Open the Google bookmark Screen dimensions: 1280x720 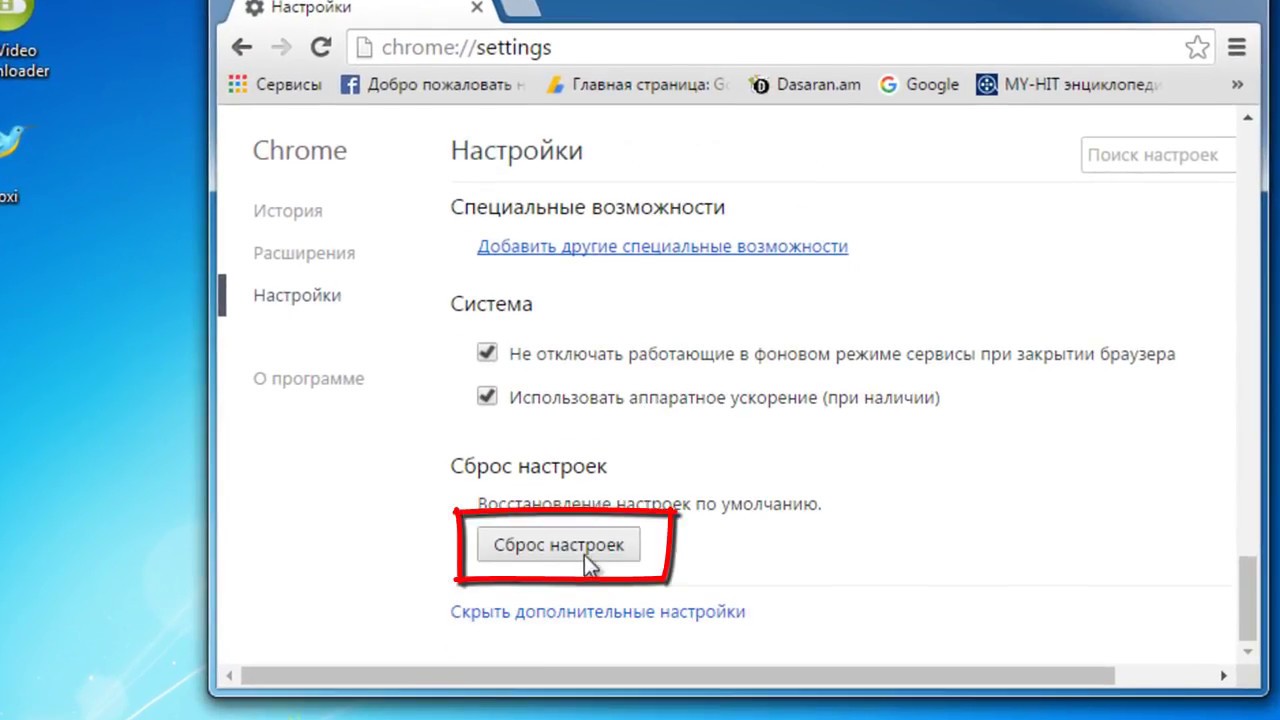[919, 85]
